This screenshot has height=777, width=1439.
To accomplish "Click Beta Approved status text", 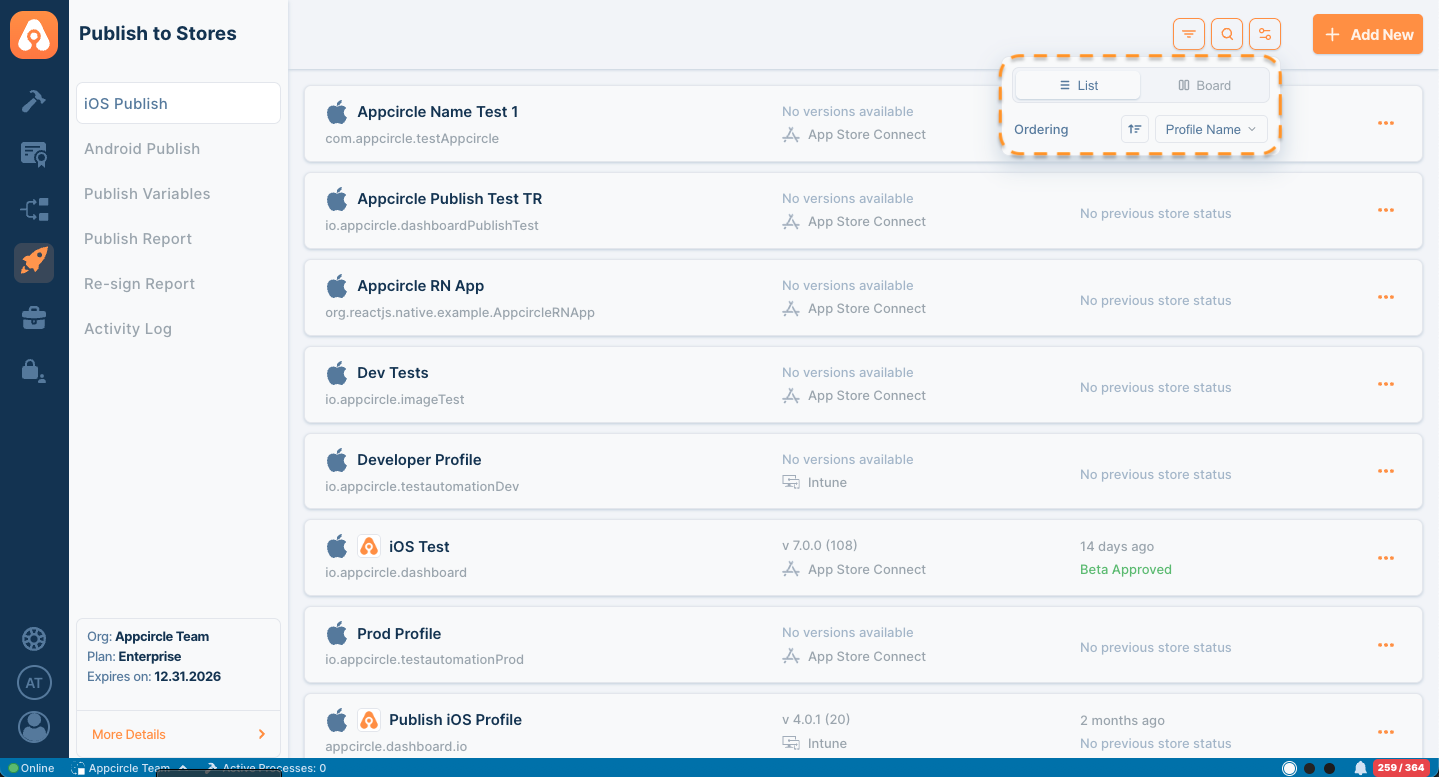I will 1125,569.
